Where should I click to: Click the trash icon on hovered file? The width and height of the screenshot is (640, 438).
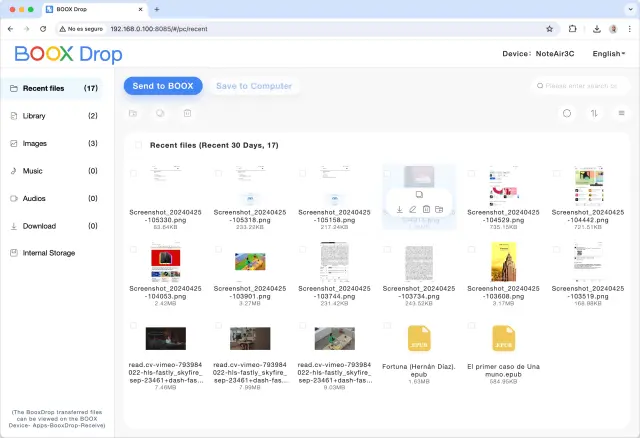click(426, 209)
